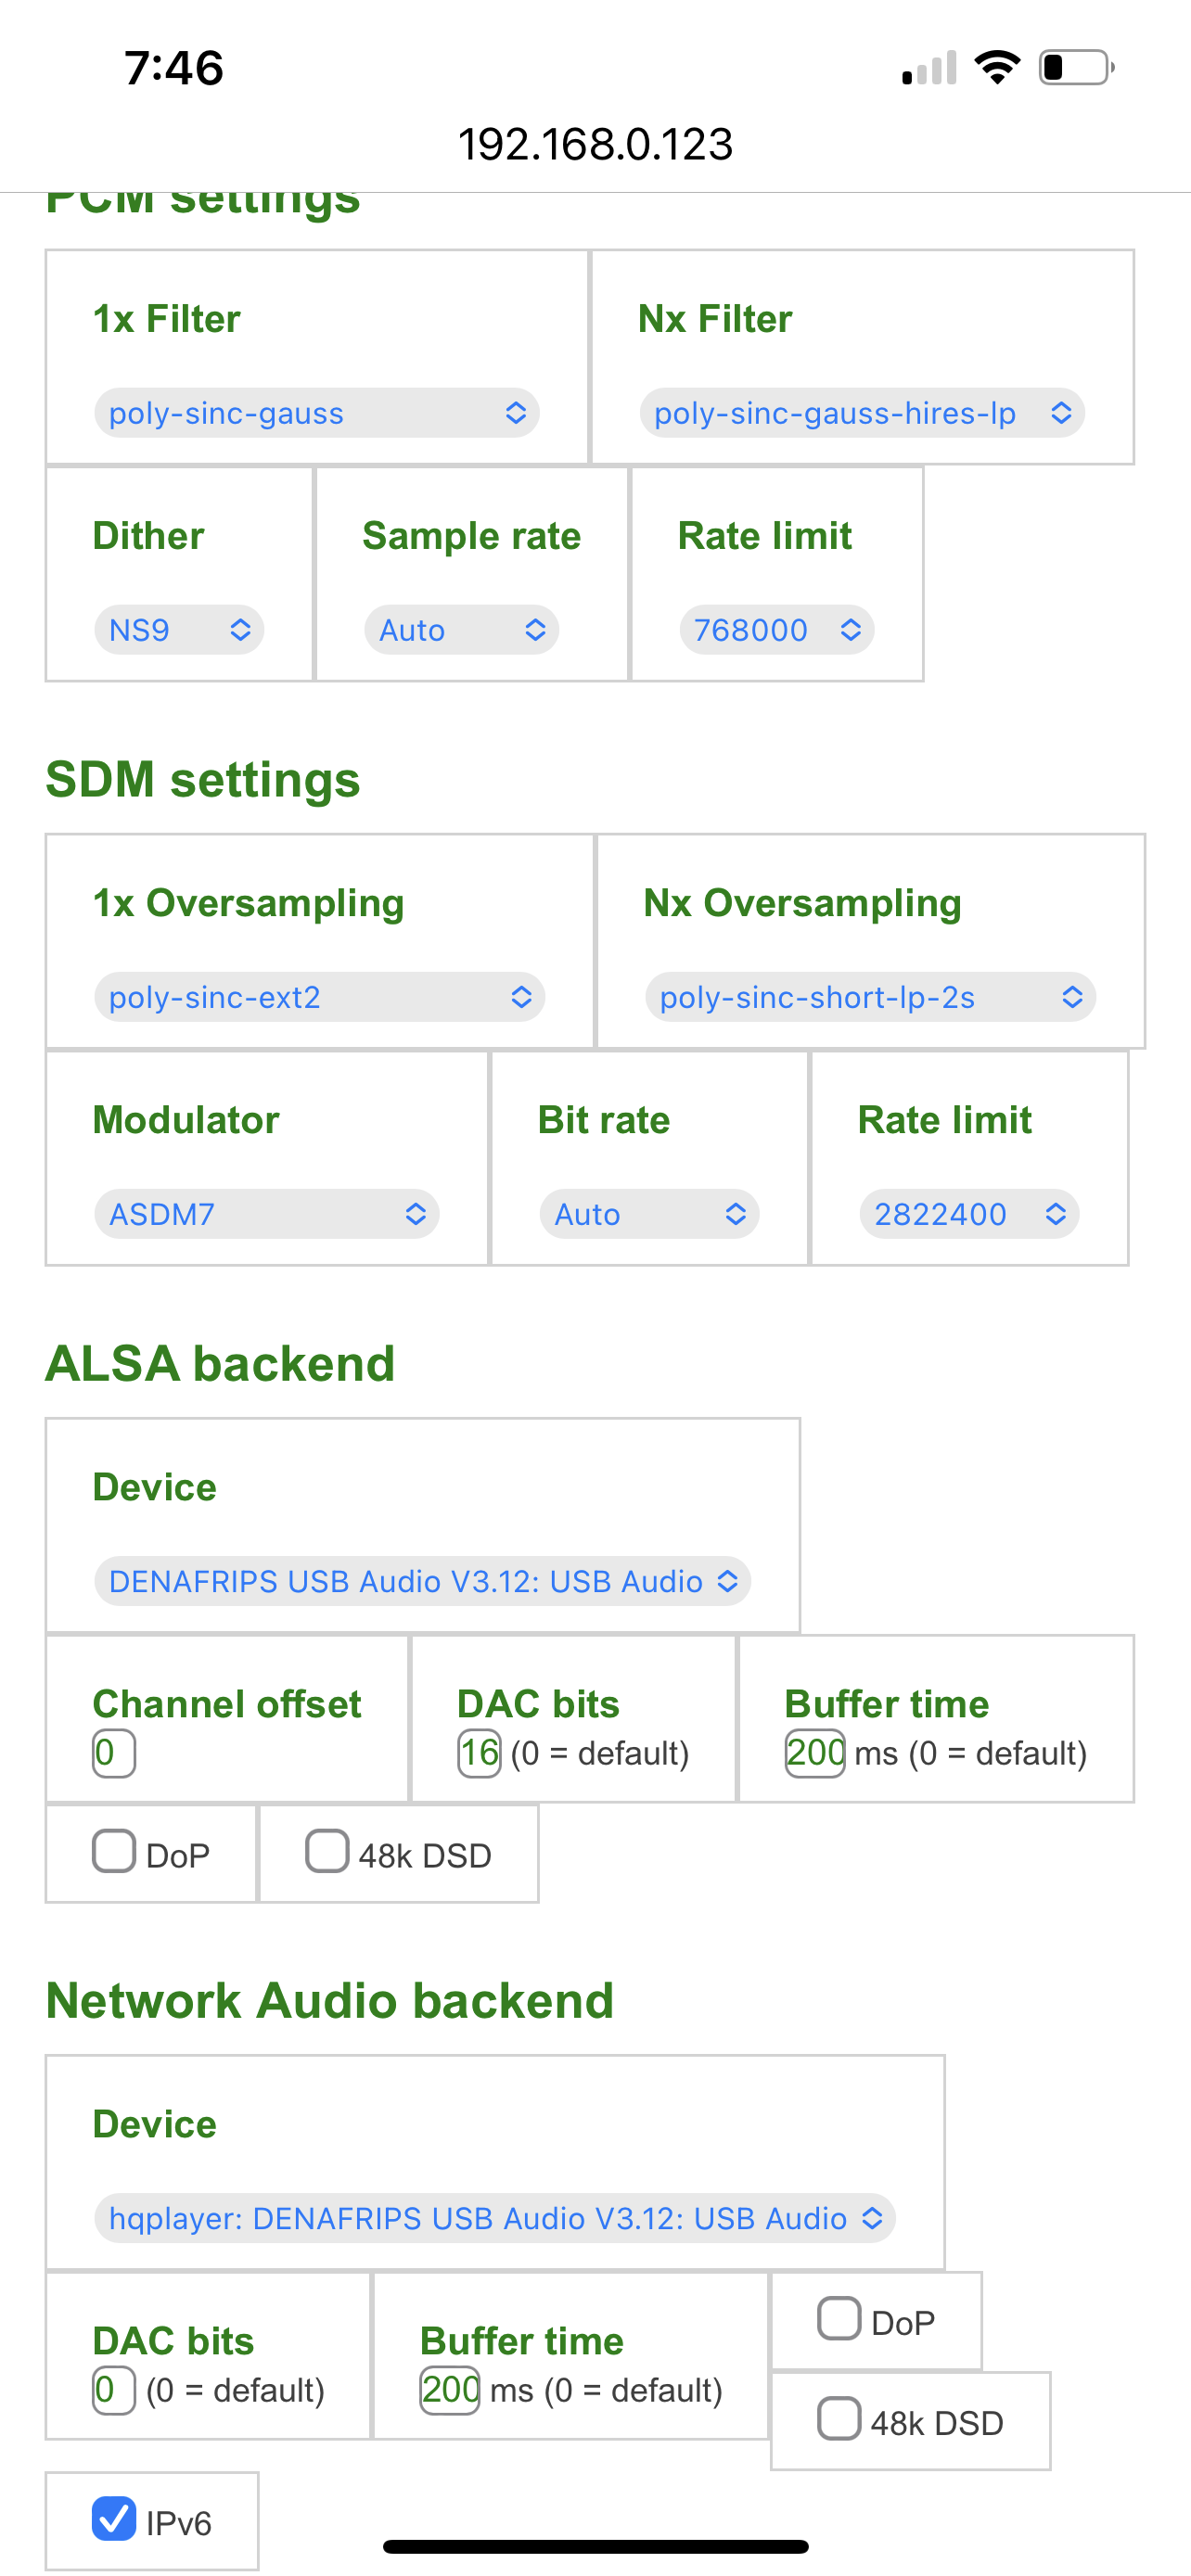Open PCM Rate limit 768000 selector
1191x2576 pixels.
coord(776,630)
